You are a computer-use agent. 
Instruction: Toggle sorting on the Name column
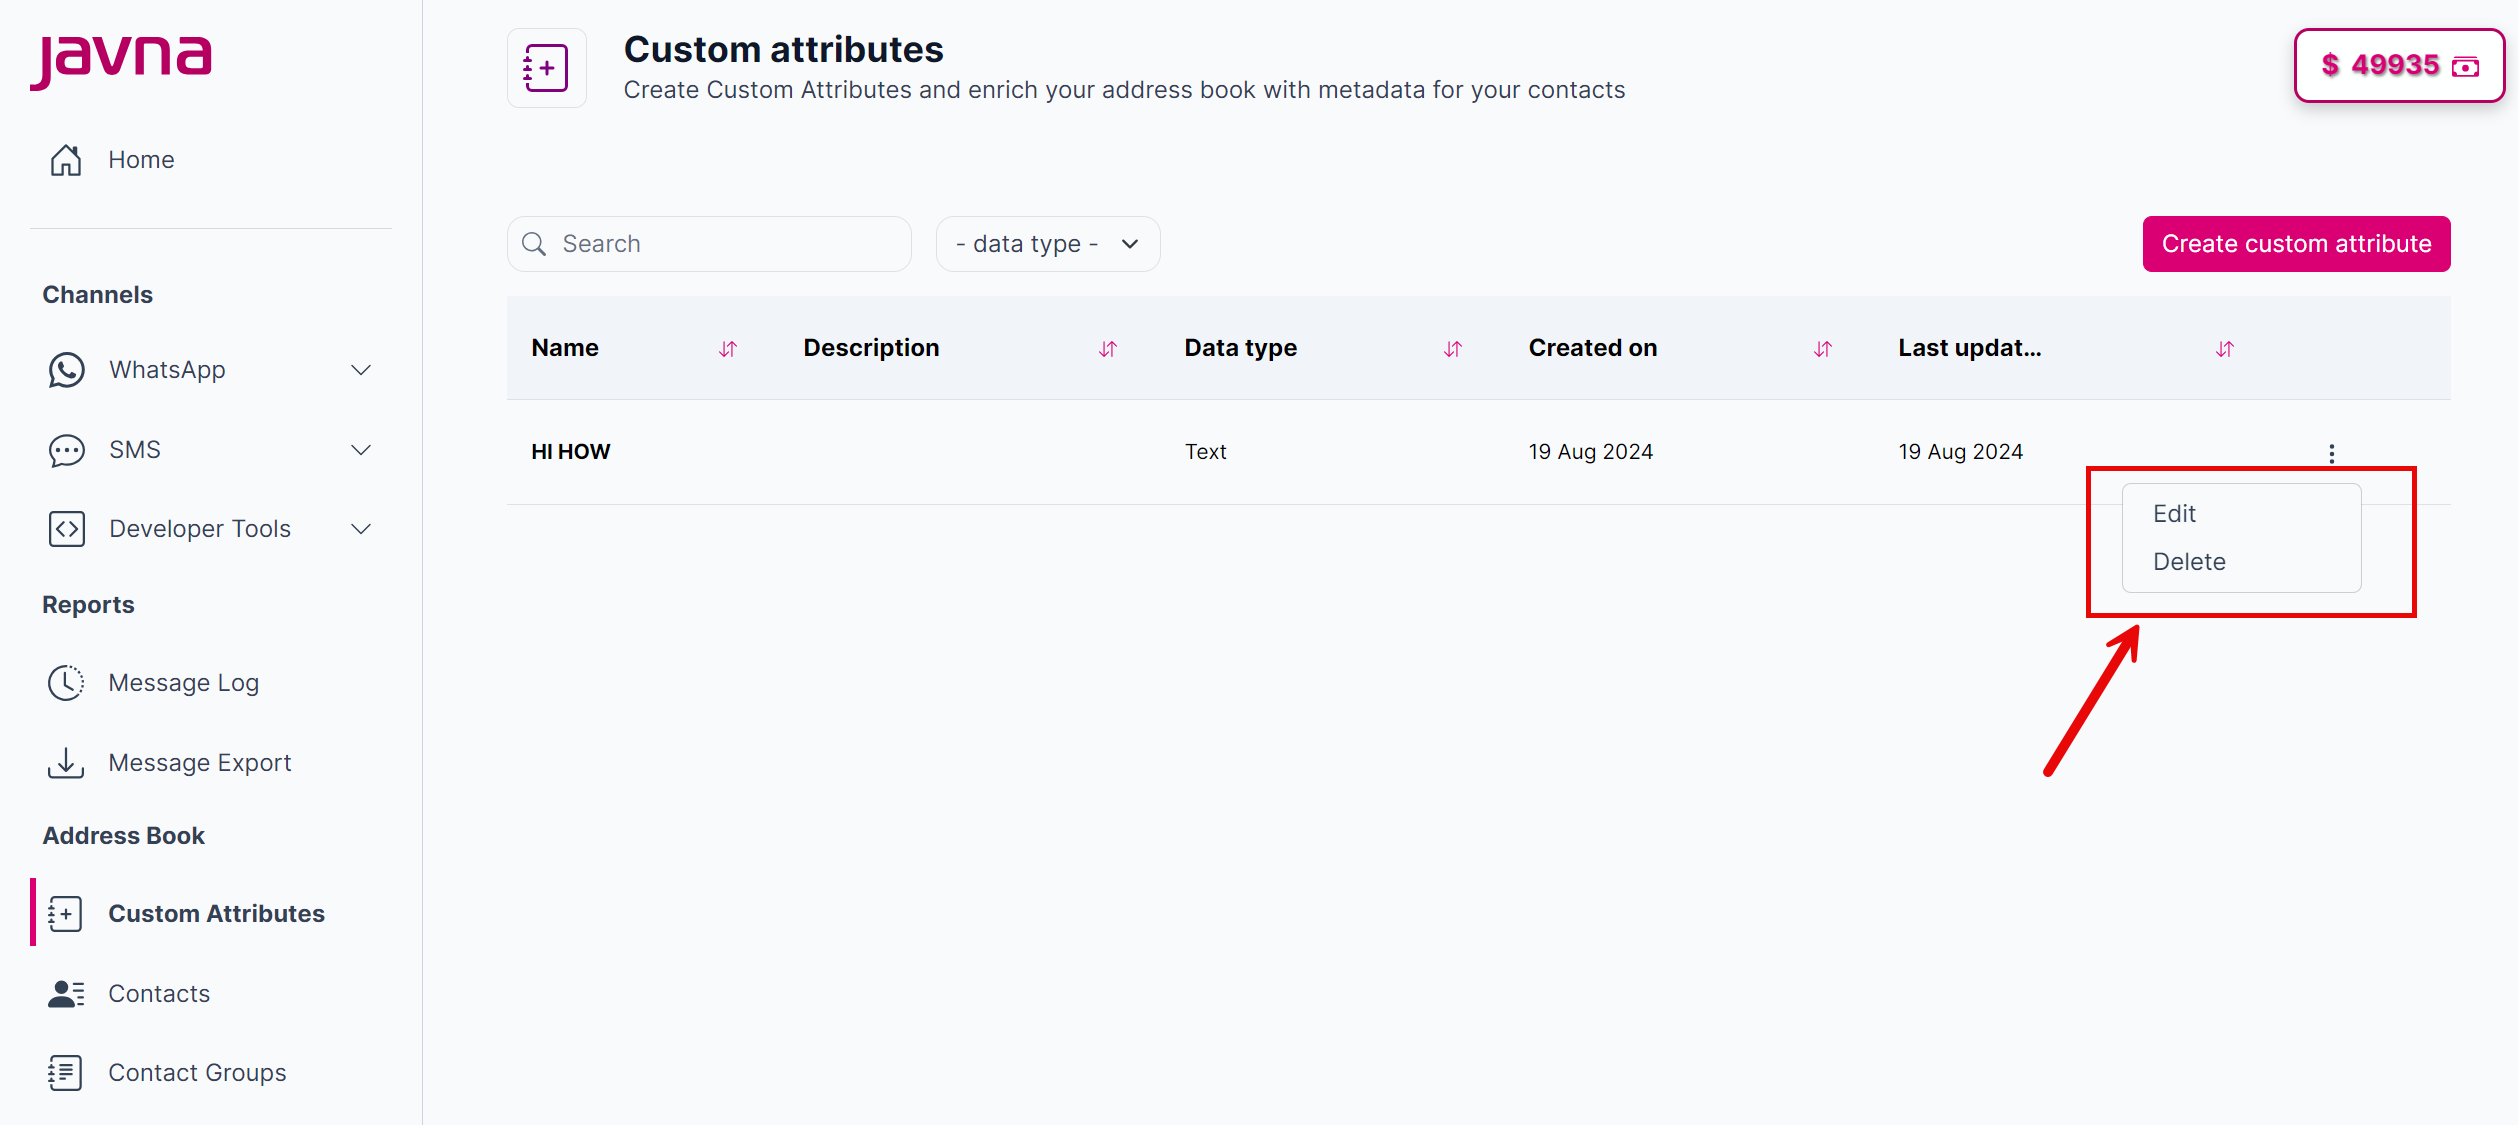point(727,349)
